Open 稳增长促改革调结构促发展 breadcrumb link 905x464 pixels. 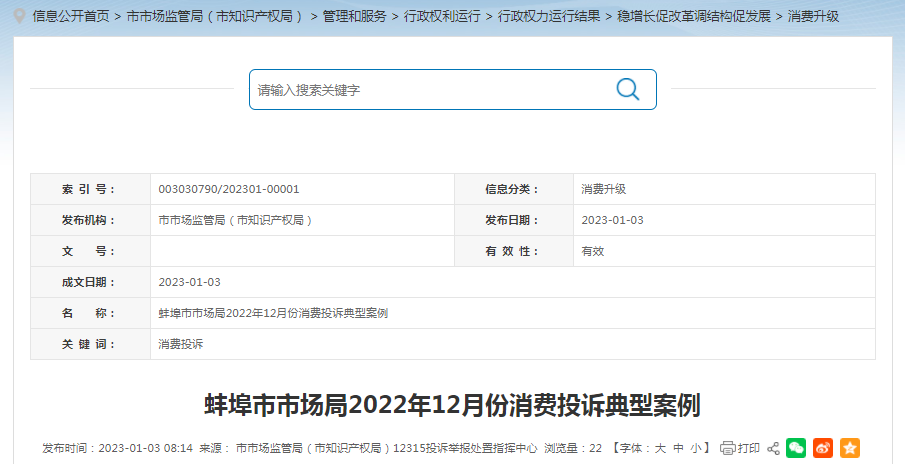click(694, 17)
